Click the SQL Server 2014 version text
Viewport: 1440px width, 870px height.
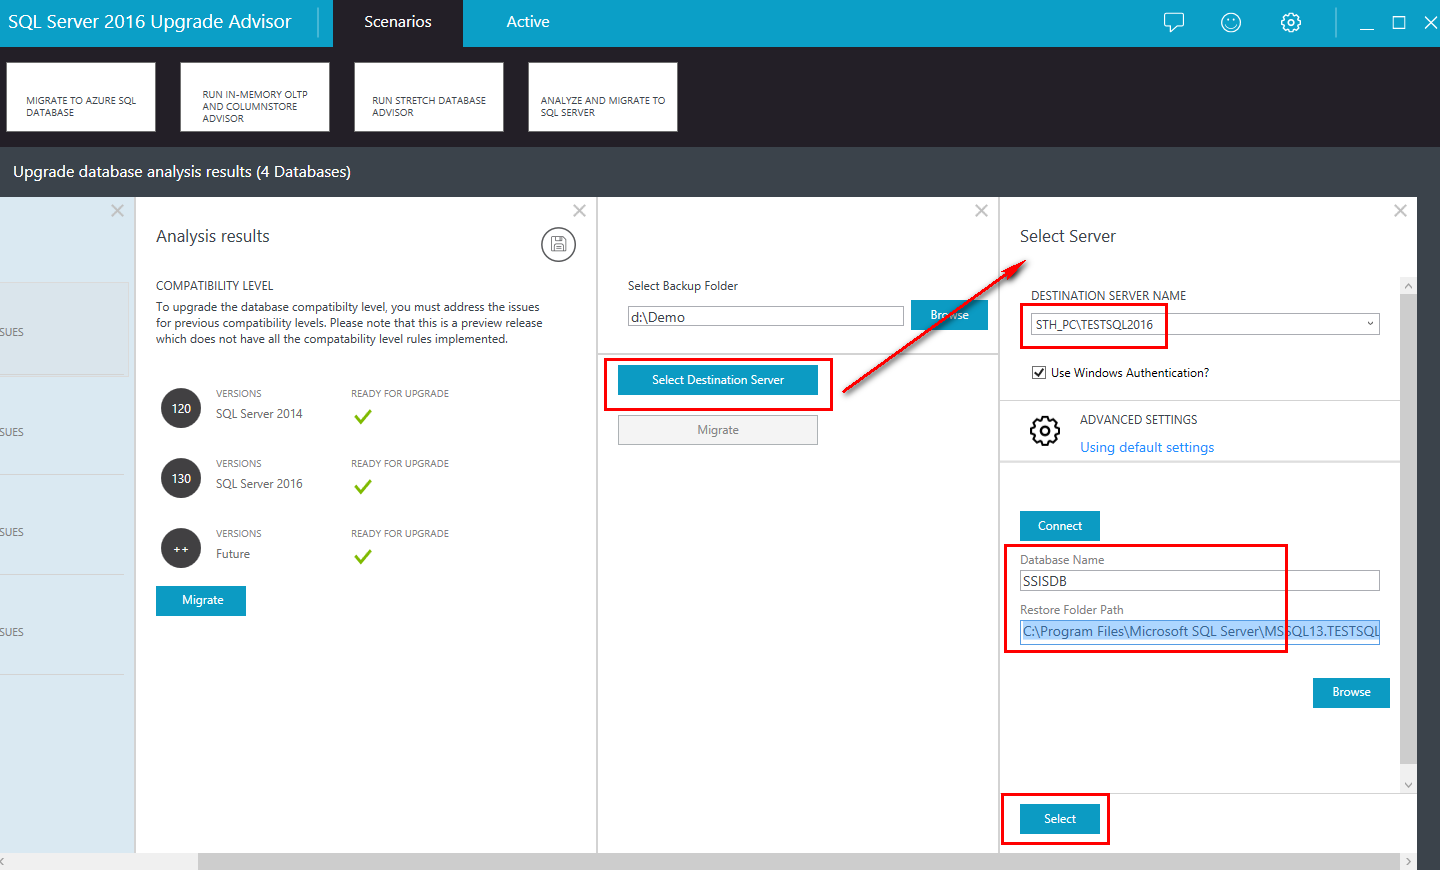pyautogui.click(x=259, y=414)
